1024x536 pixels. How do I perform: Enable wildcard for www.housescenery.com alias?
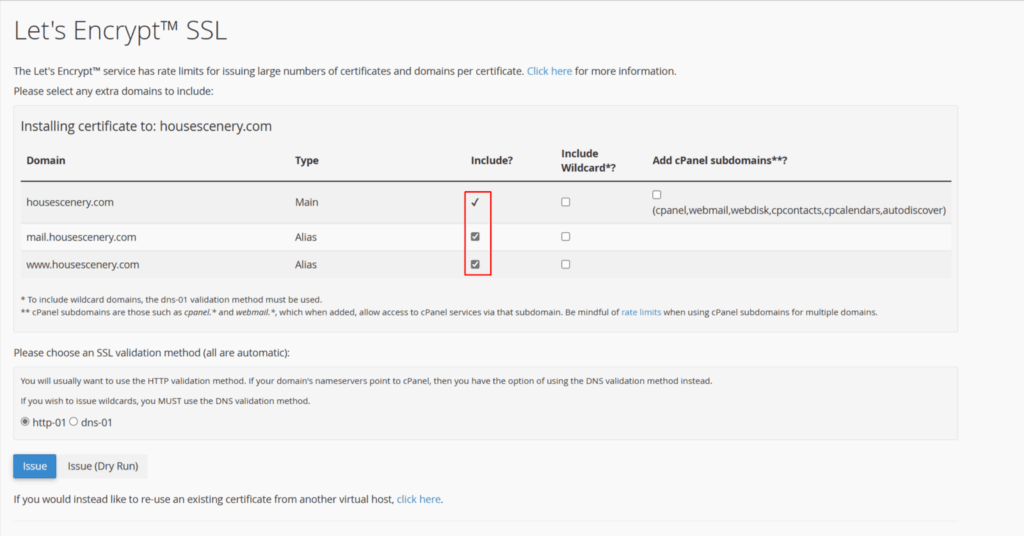click(x=566, y=265)
